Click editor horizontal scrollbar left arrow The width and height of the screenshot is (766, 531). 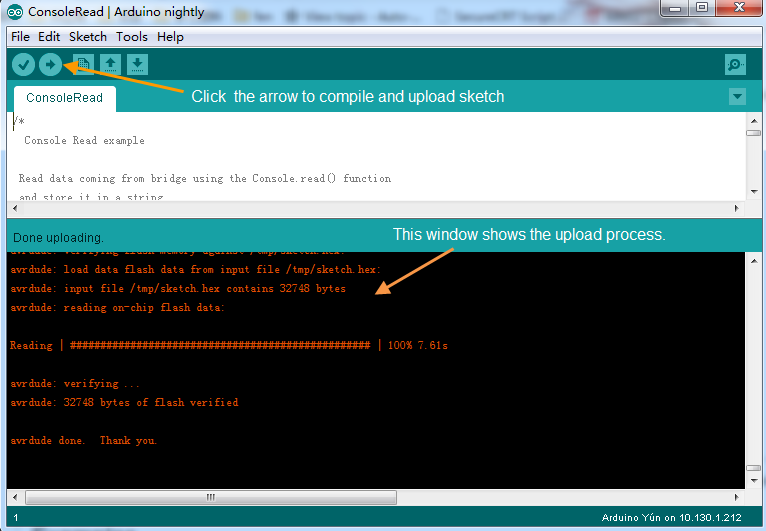pos(15,209)
